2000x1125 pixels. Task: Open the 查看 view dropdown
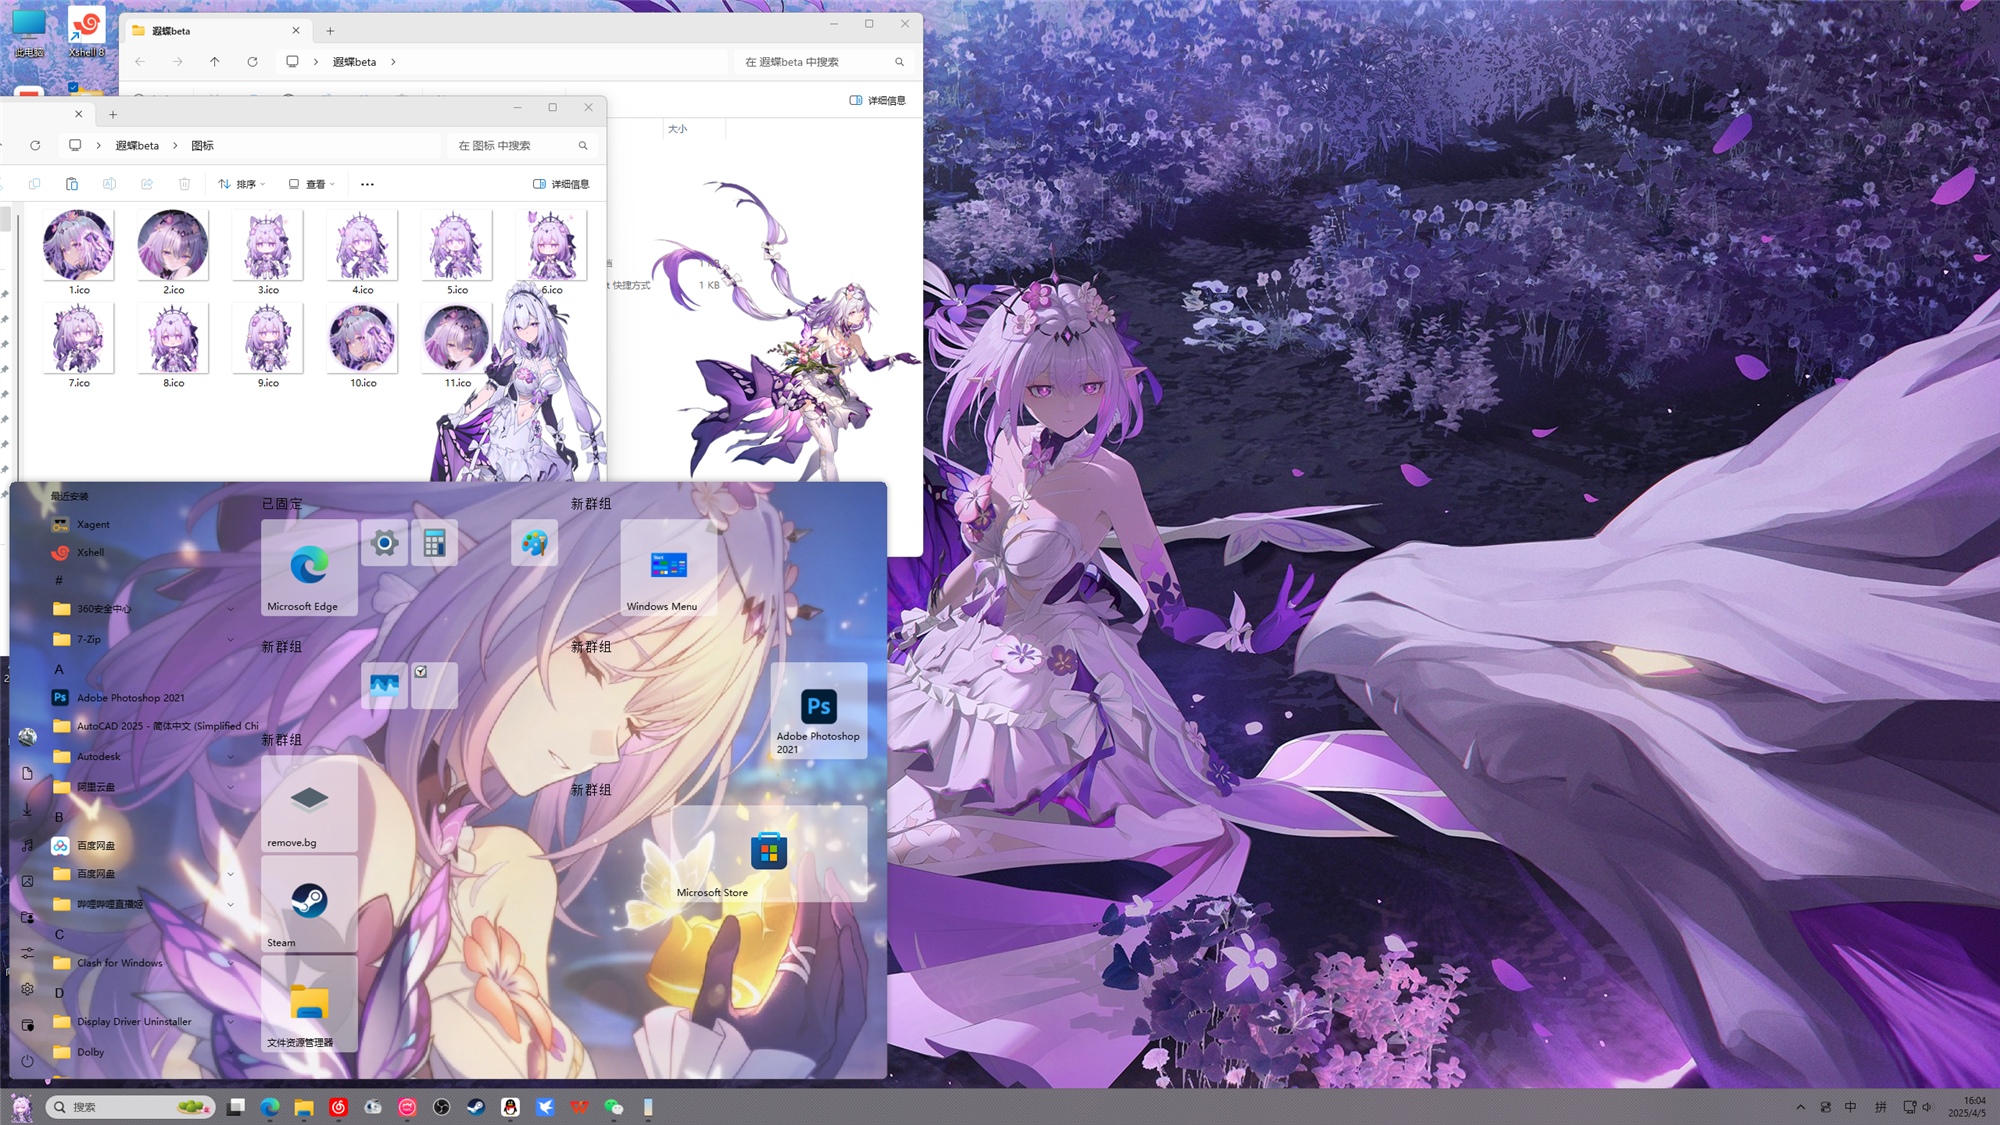[x=311, y=184]
